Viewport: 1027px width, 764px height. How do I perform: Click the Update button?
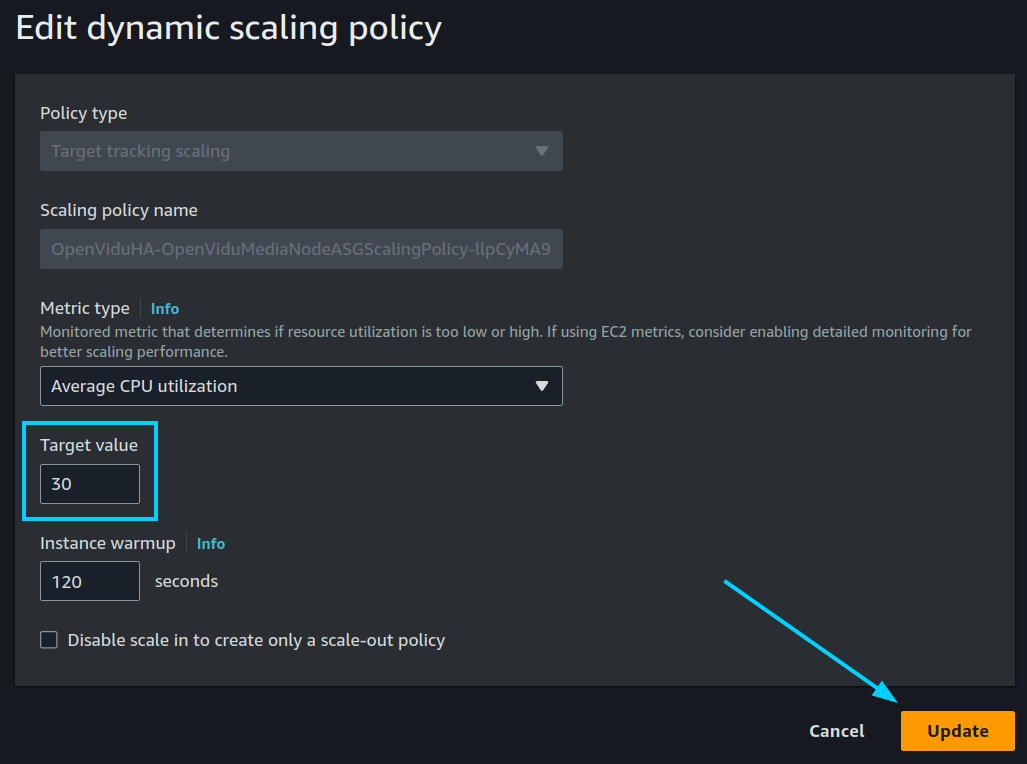click(956, 730)
